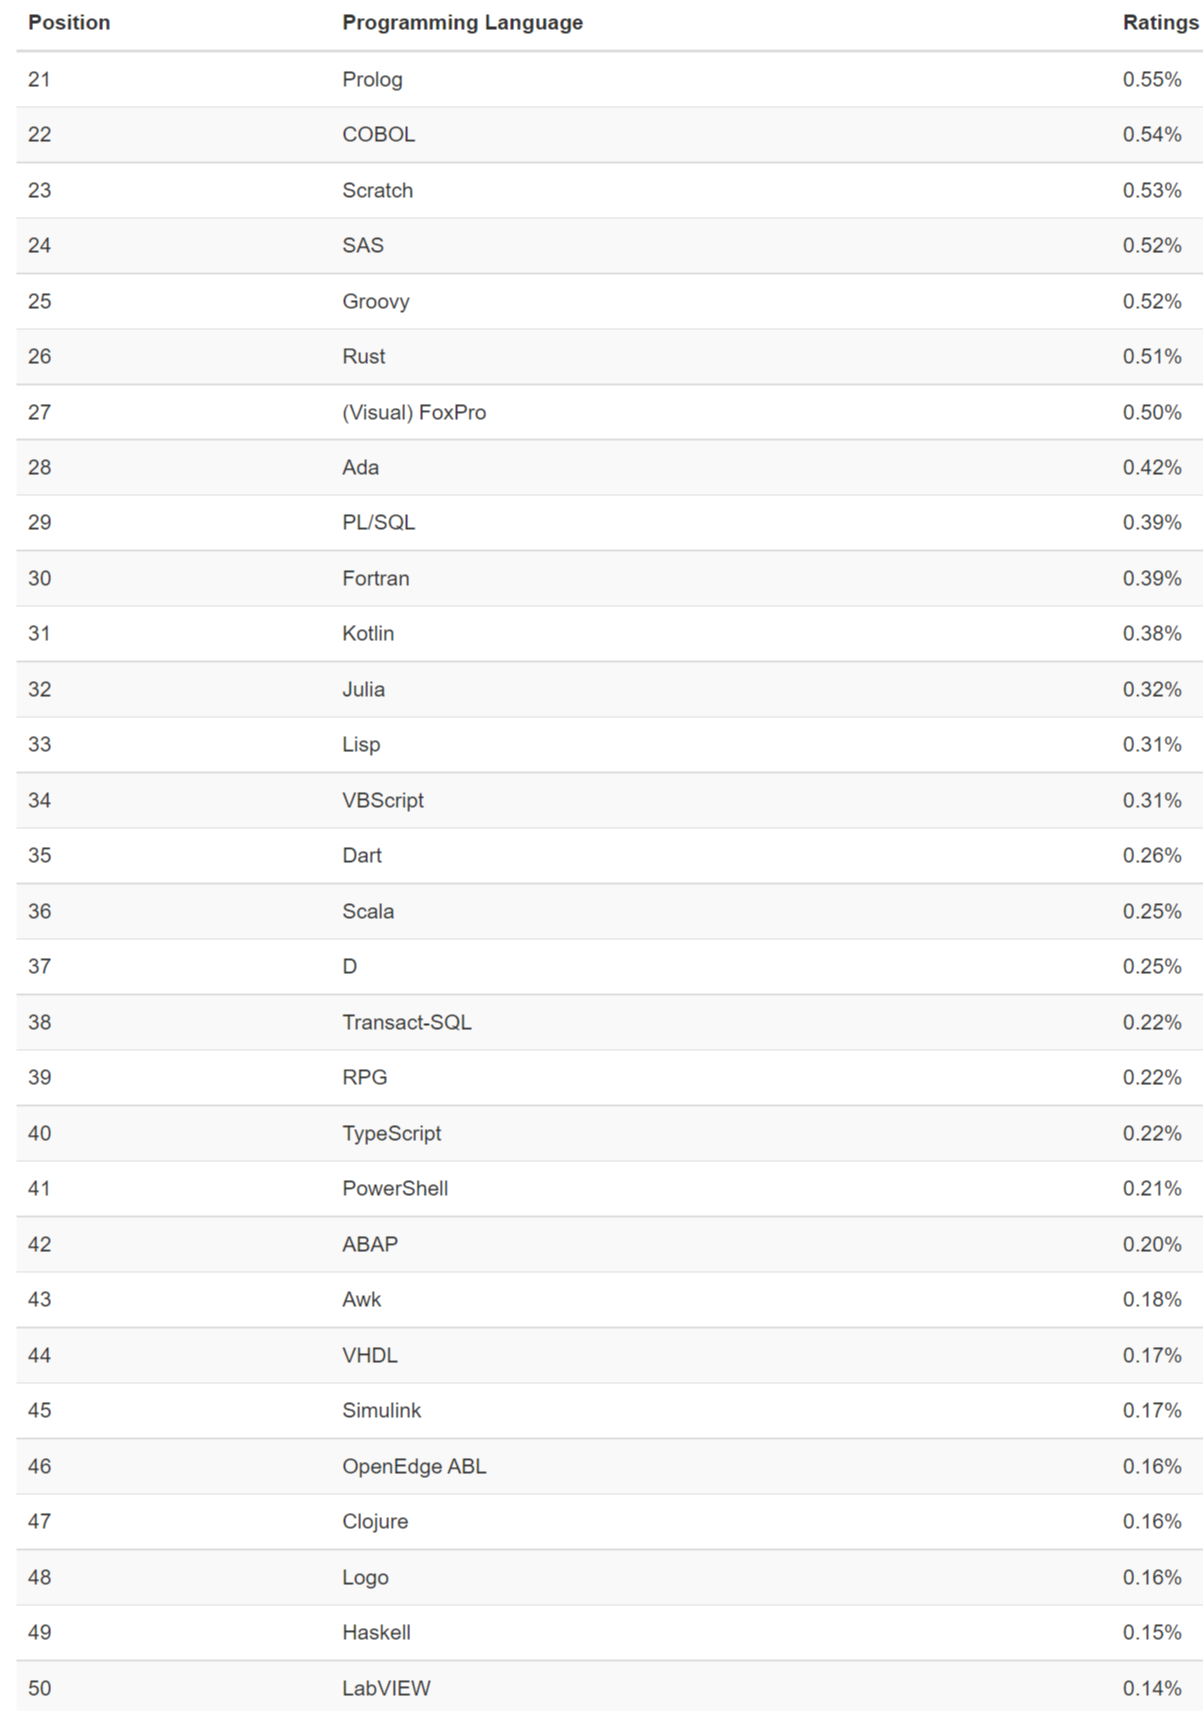The image size is (1203, 1711).
Task: Click the TypeScript language name
Action: point(391,1133)
